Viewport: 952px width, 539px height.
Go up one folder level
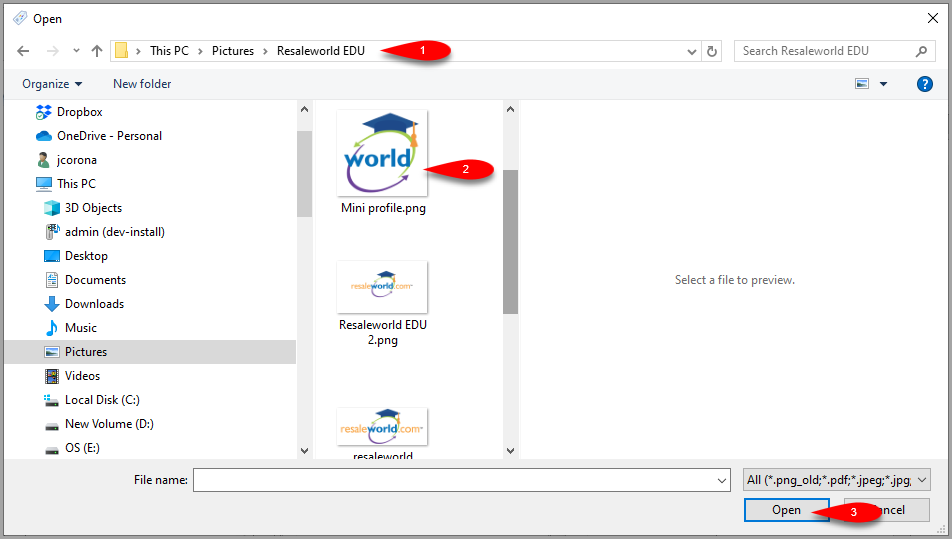97,51
